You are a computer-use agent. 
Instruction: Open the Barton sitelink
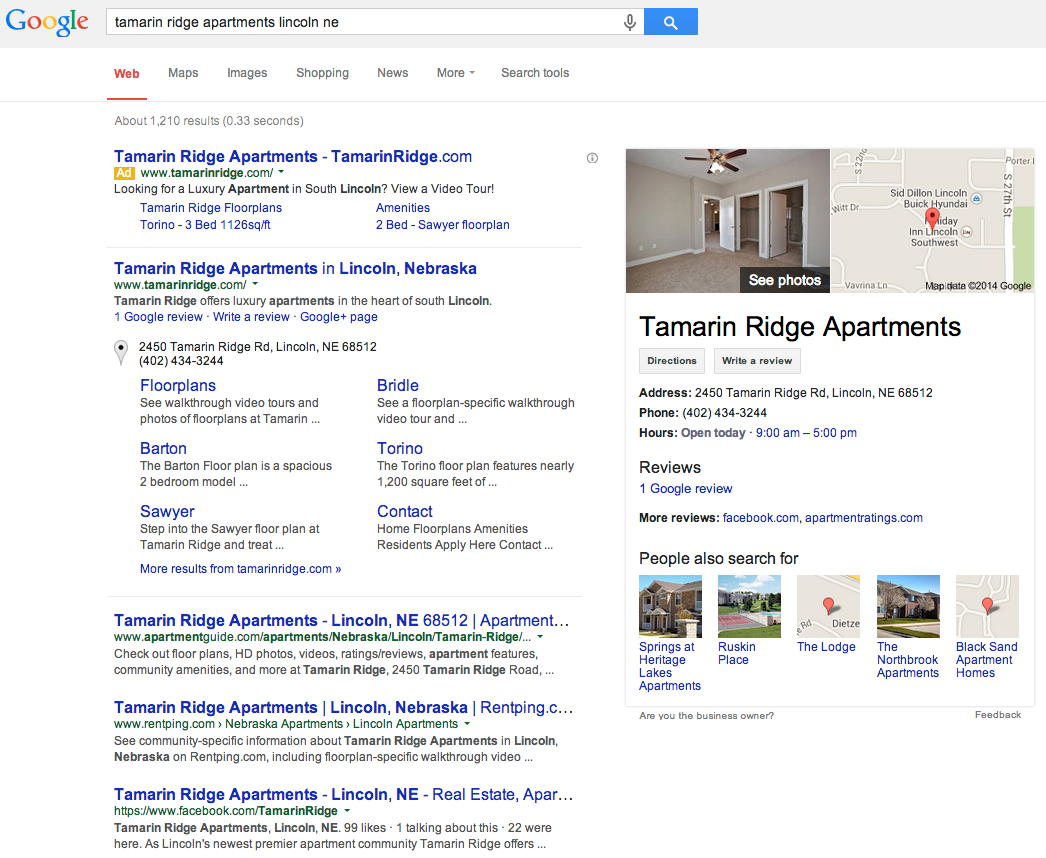coord(163,448)
